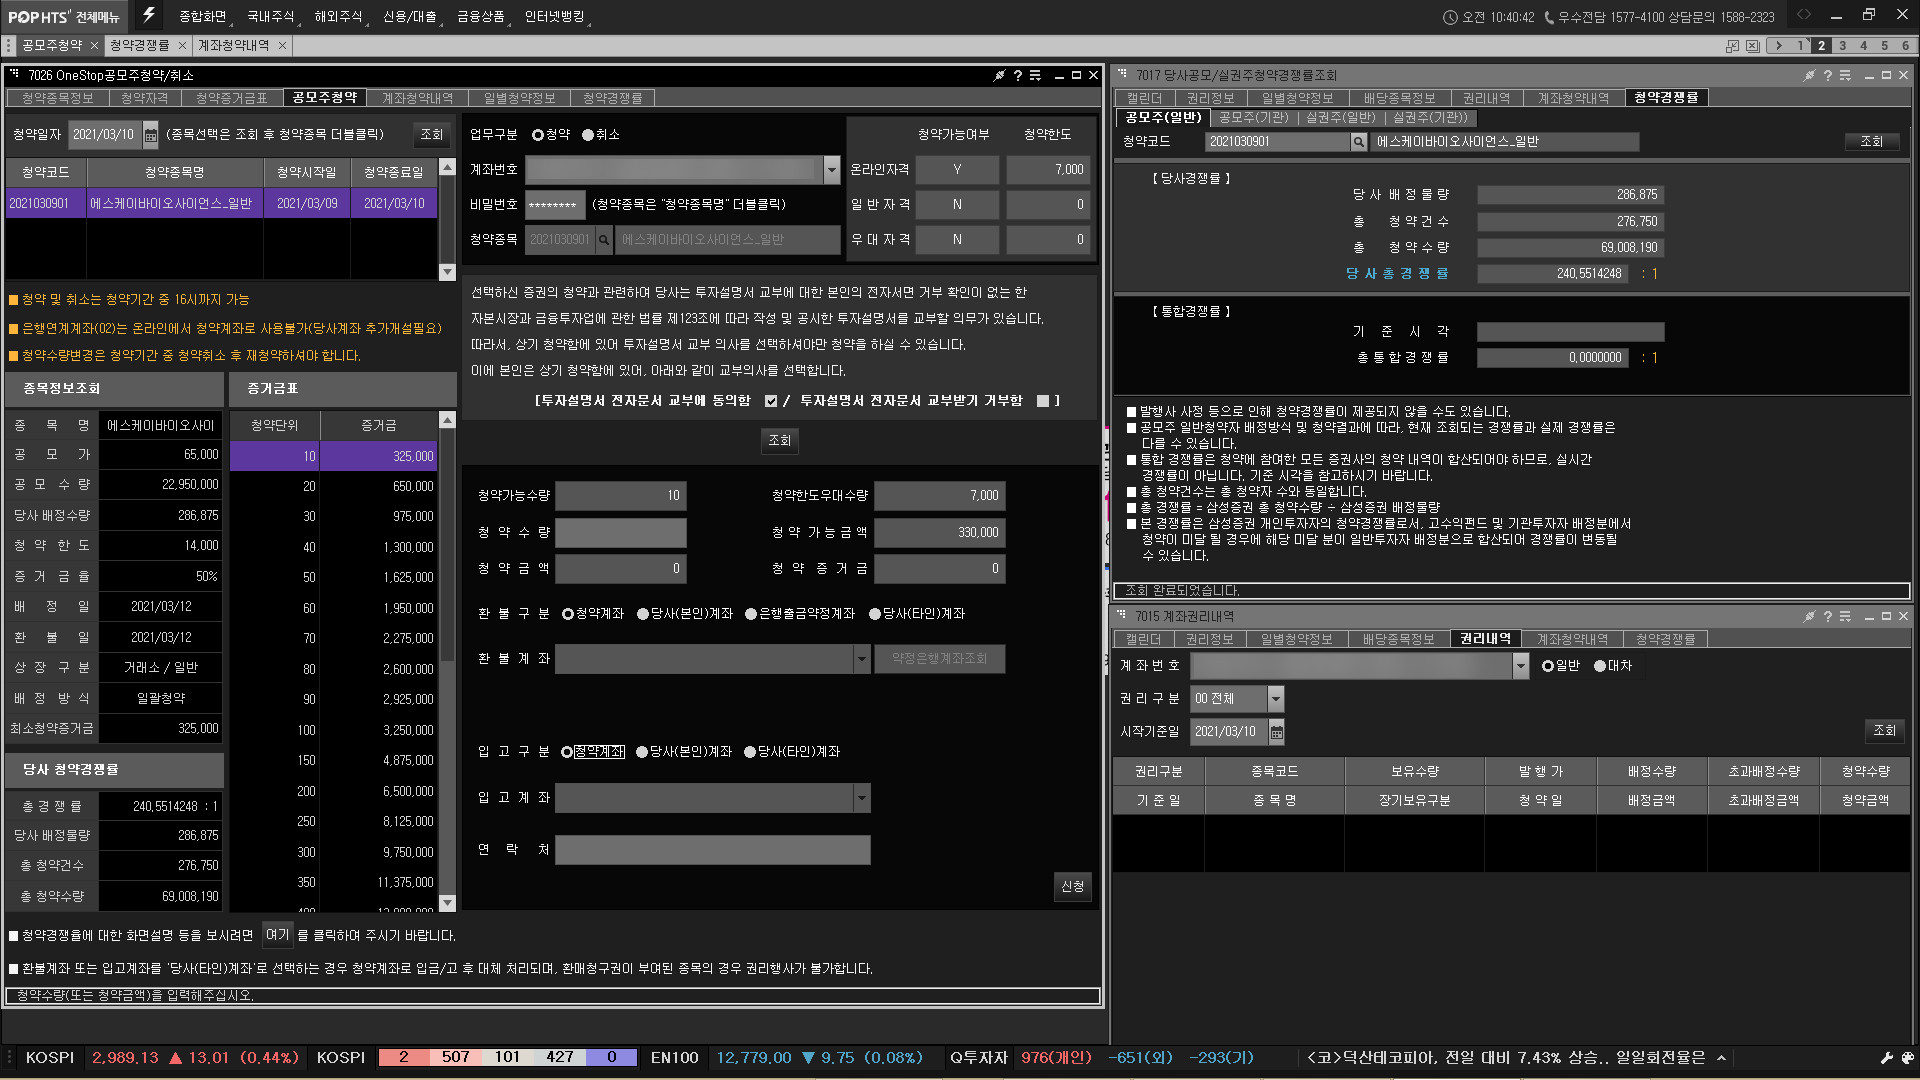Click the pin icon in 7017 window title

coord(1809,75)
